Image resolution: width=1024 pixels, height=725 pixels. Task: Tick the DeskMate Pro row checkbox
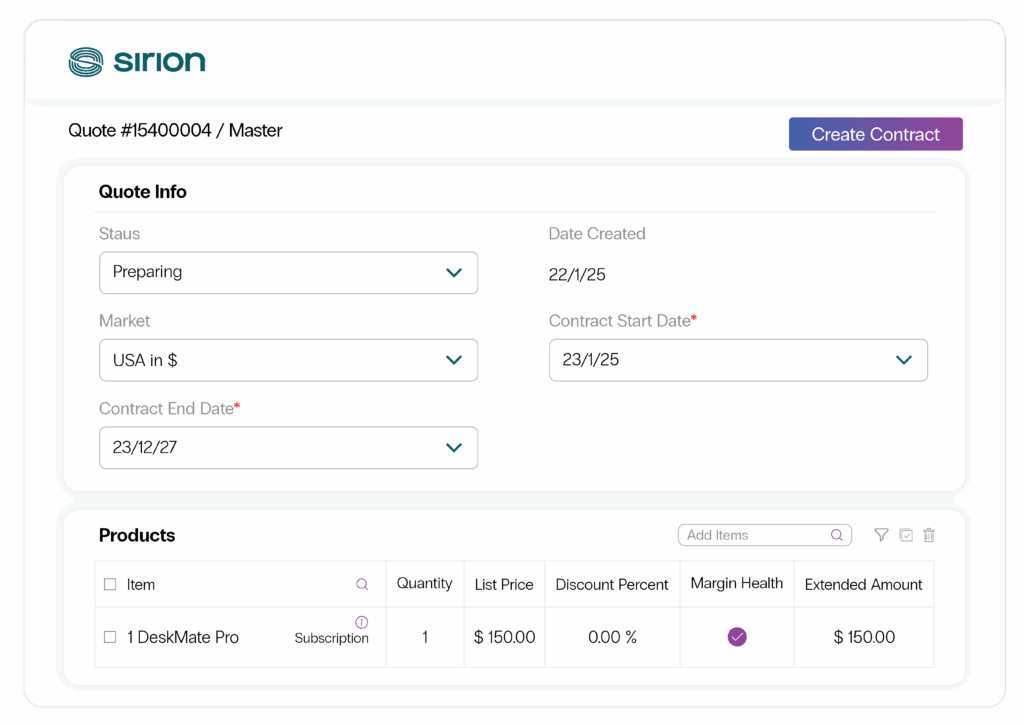coord(110,637)
